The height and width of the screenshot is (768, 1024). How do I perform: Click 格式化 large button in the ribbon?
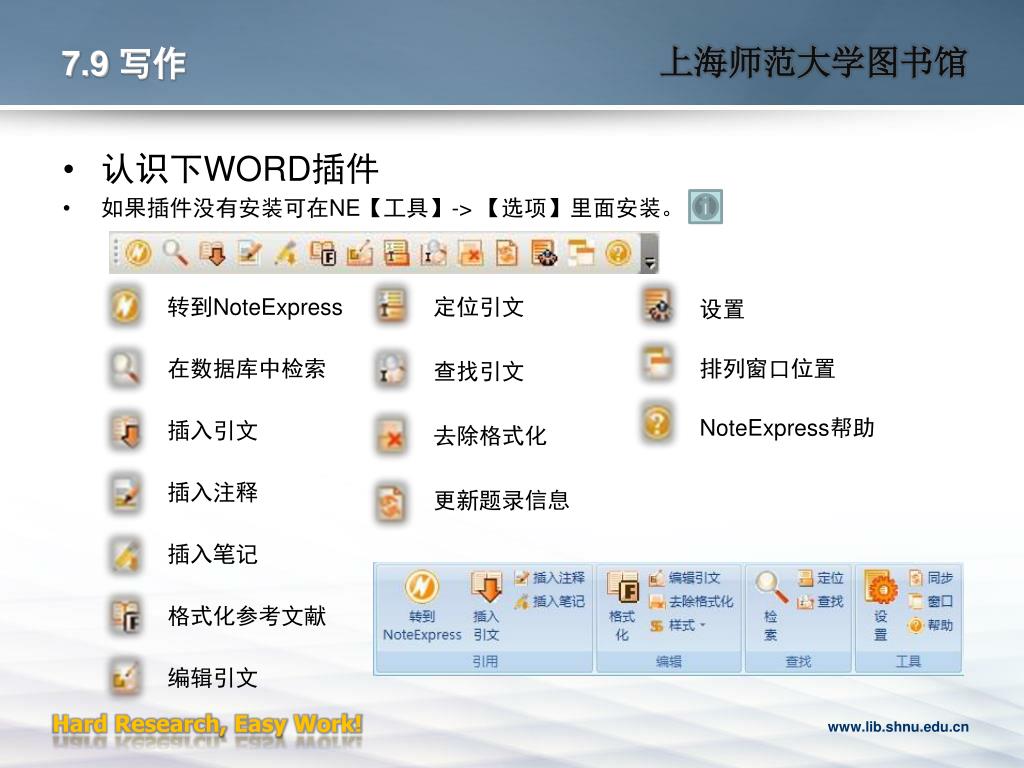click(622, 606)
